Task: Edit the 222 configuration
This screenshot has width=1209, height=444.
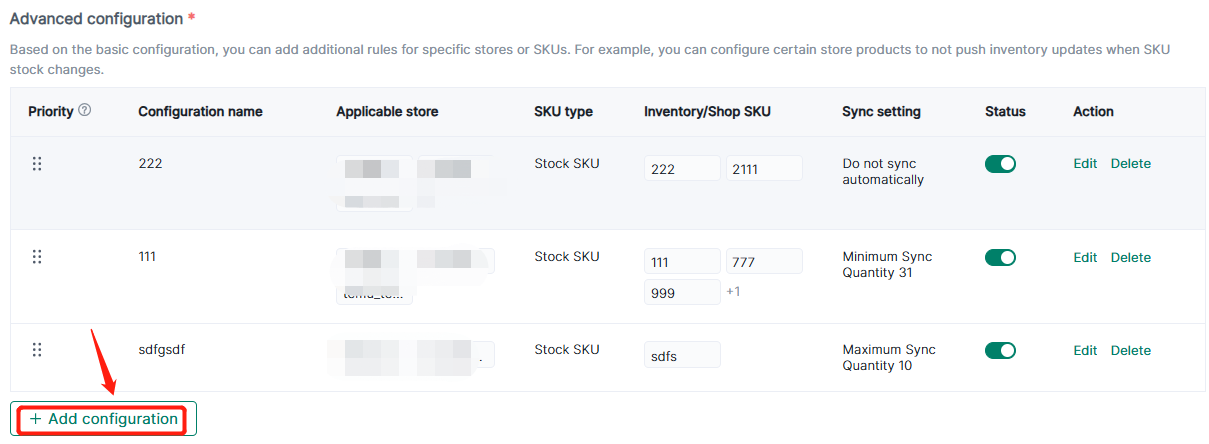Action: (1085, 164)
